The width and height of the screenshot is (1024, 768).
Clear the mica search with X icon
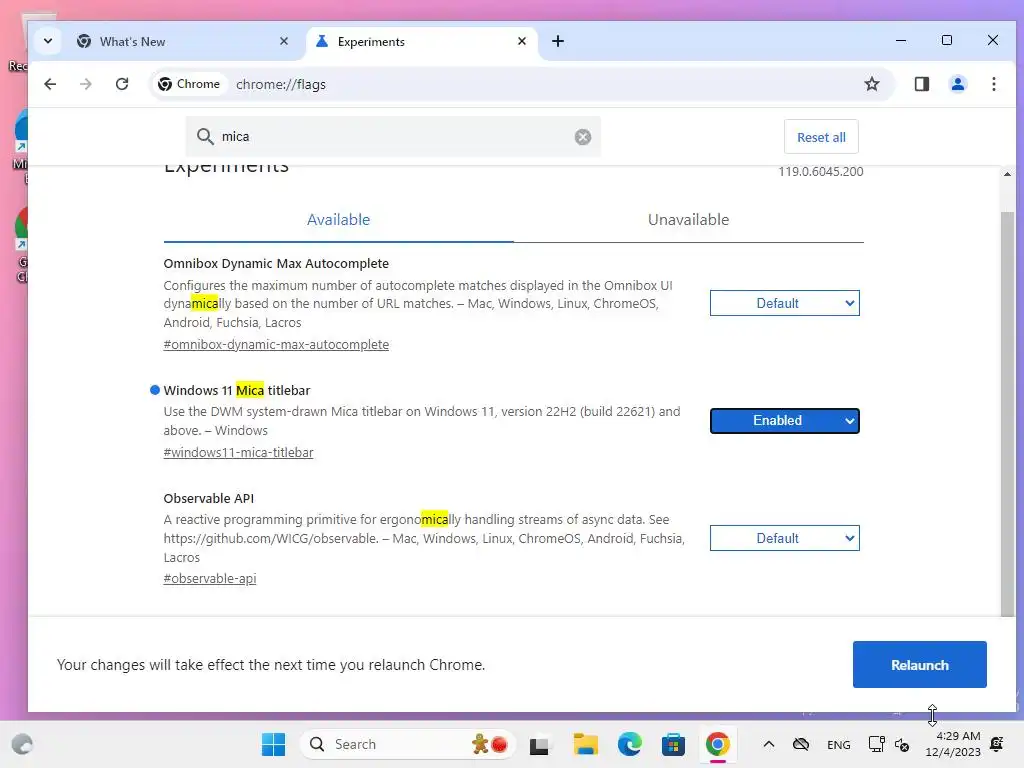pyautogui.click(x=583, y=136)
